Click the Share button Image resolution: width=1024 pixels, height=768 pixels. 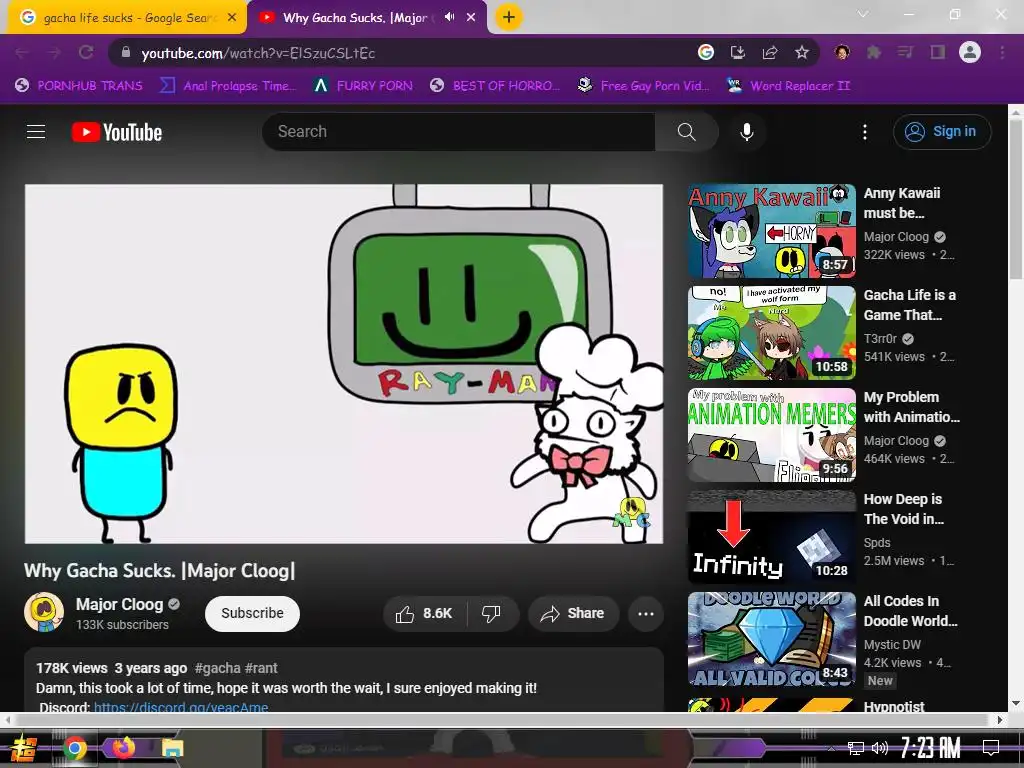click(573, 614)
